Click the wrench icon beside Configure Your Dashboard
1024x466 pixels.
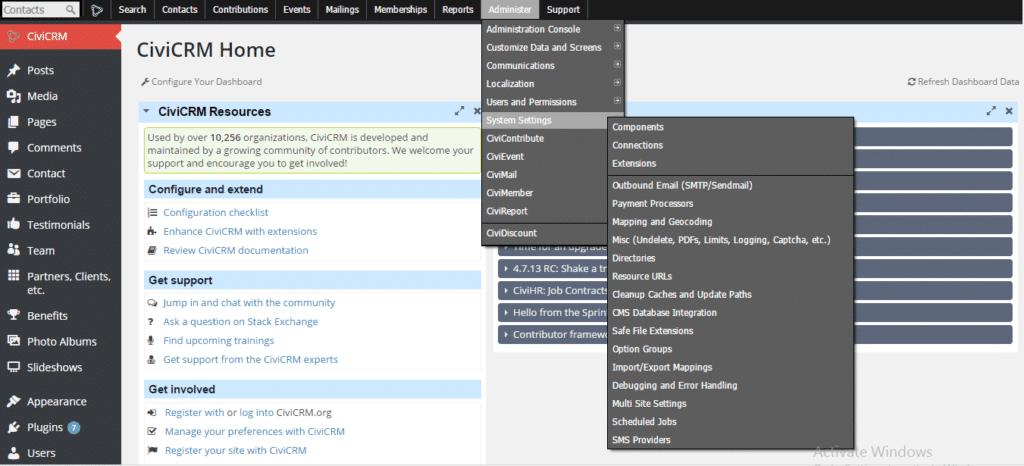click(x=145, y=82)
